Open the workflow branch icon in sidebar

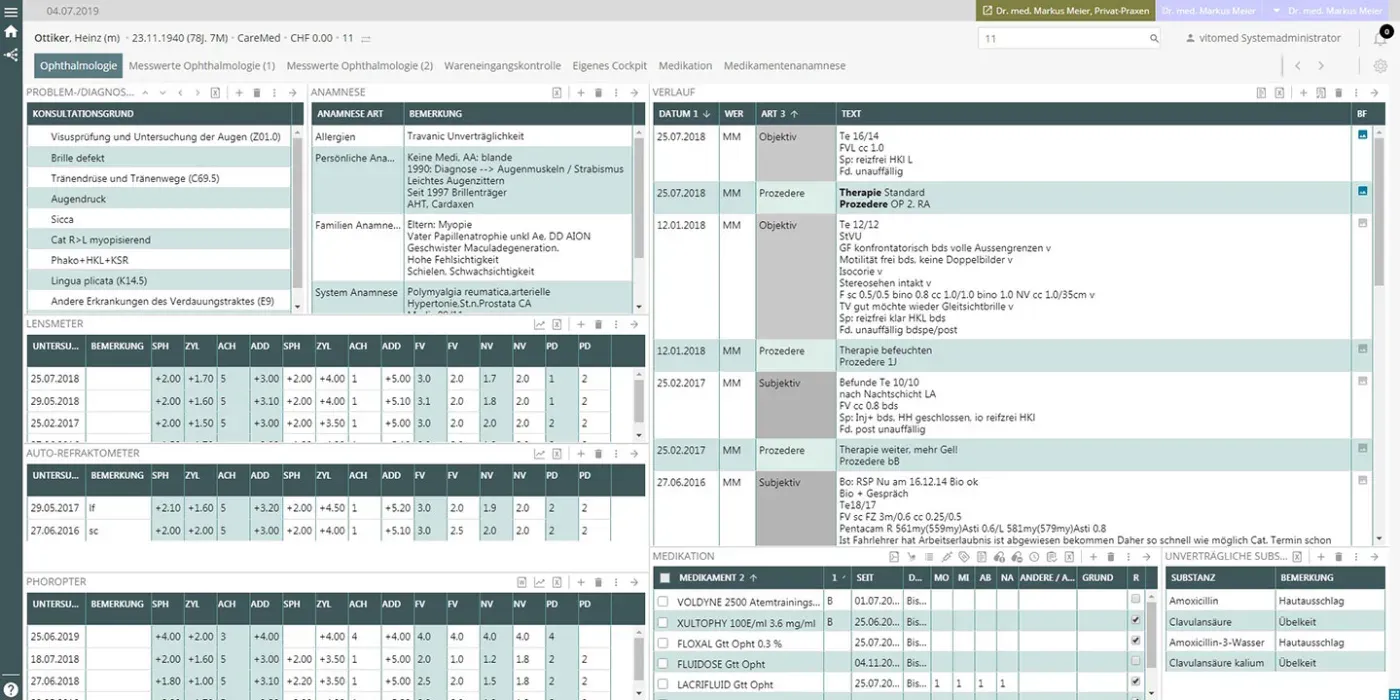pos(10,54)
